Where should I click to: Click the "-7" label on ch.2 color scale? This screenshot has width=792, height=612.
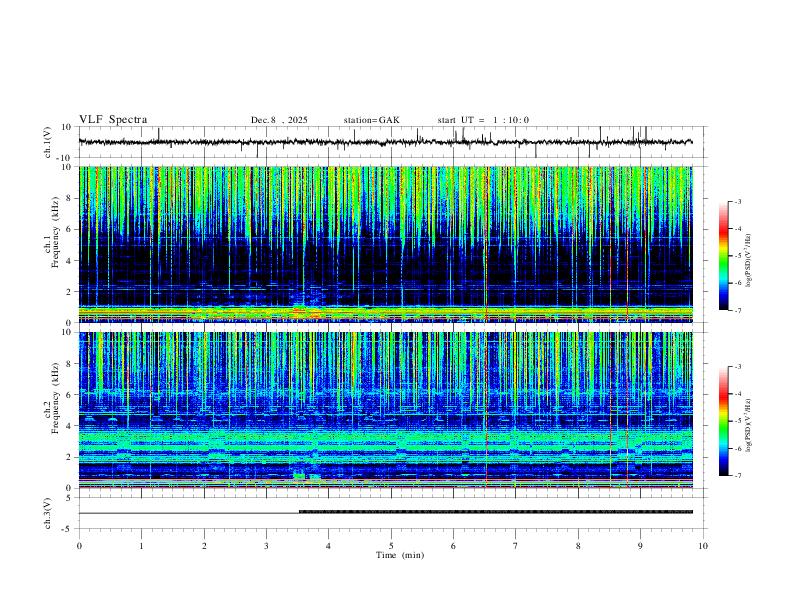738,476
